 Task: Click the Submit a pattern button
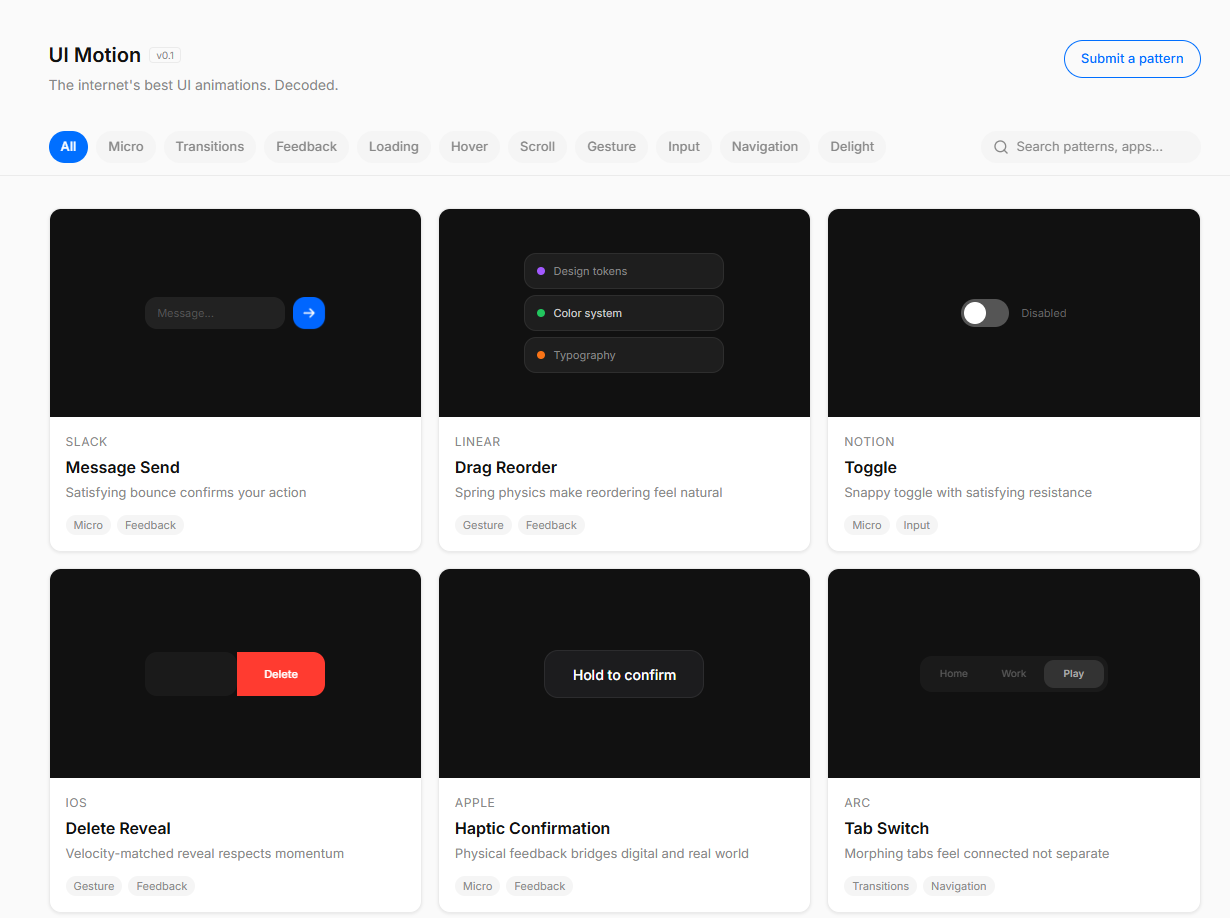(1132, 58)
